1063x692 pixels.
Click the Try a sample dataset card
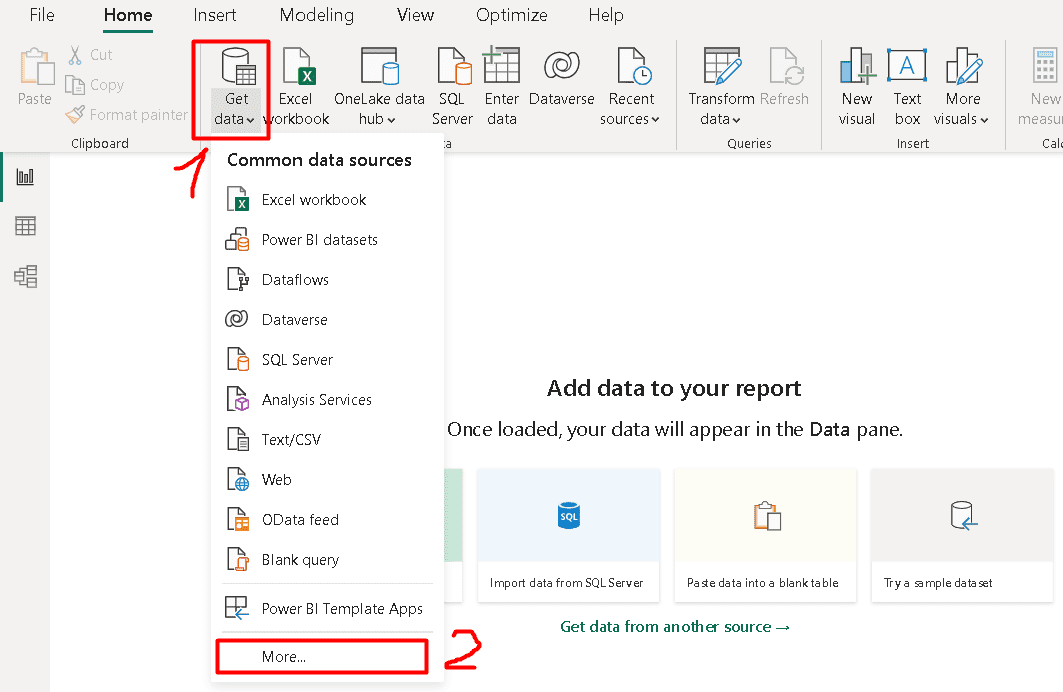pos(962,535)
